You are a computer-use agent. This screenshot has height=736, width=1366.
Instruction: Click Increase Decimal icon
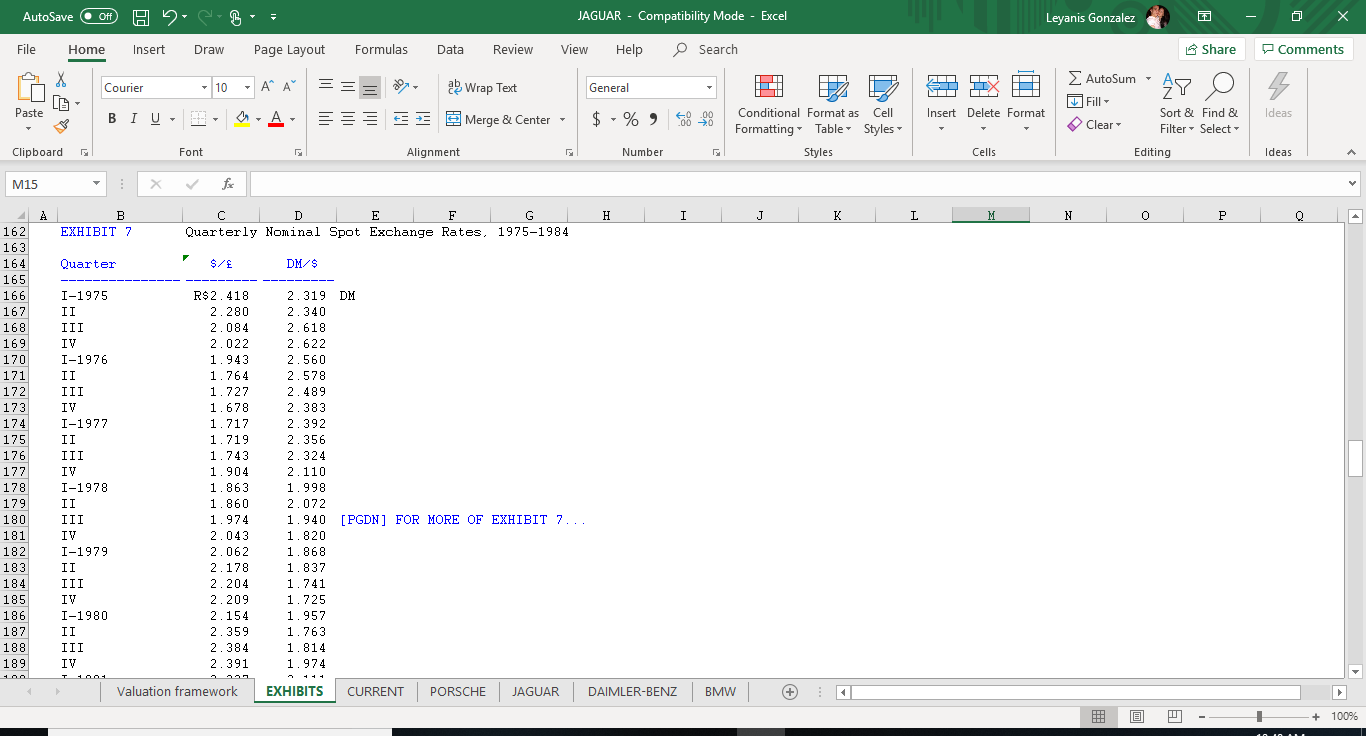click(684, 119)
